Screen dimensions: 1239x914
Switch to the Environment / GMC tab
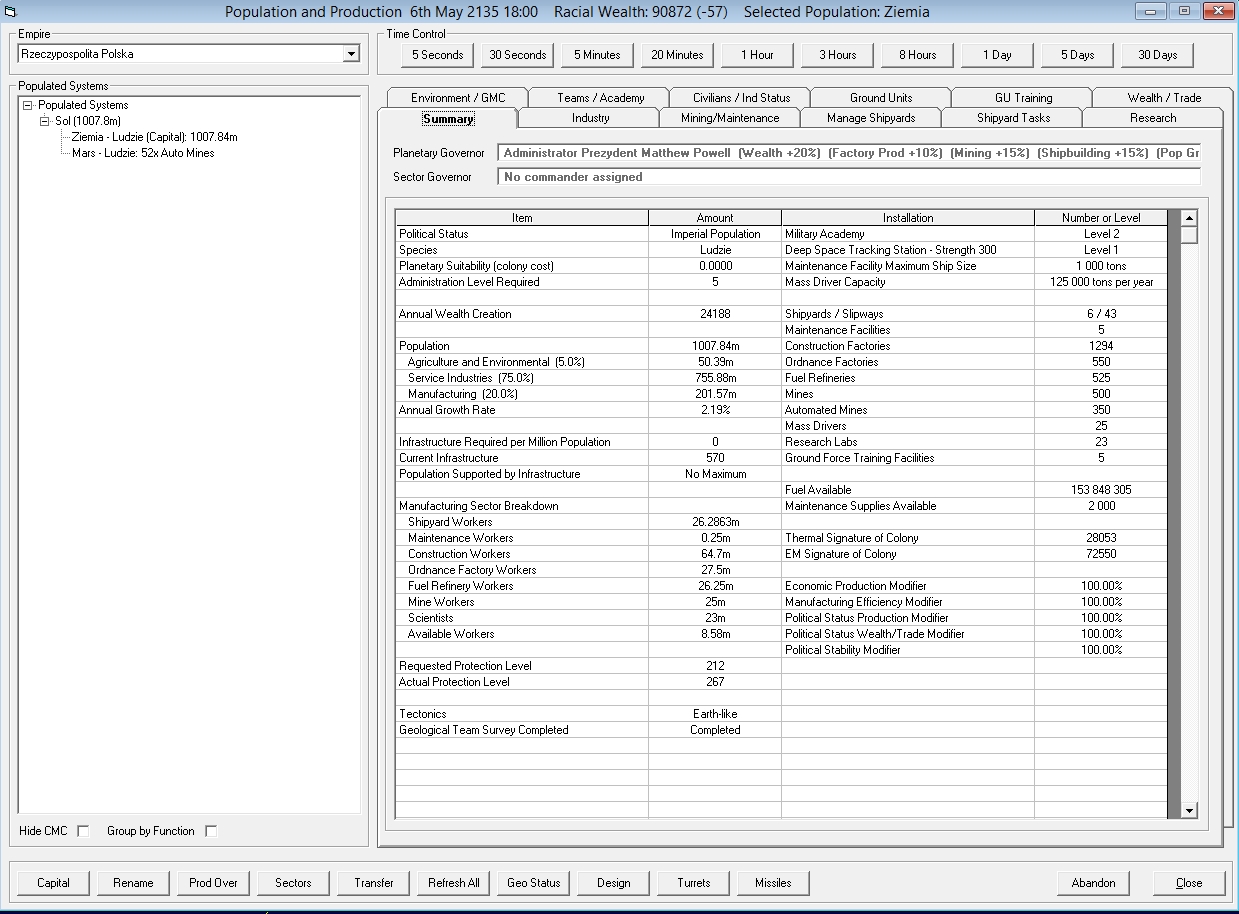coord(458,98)
